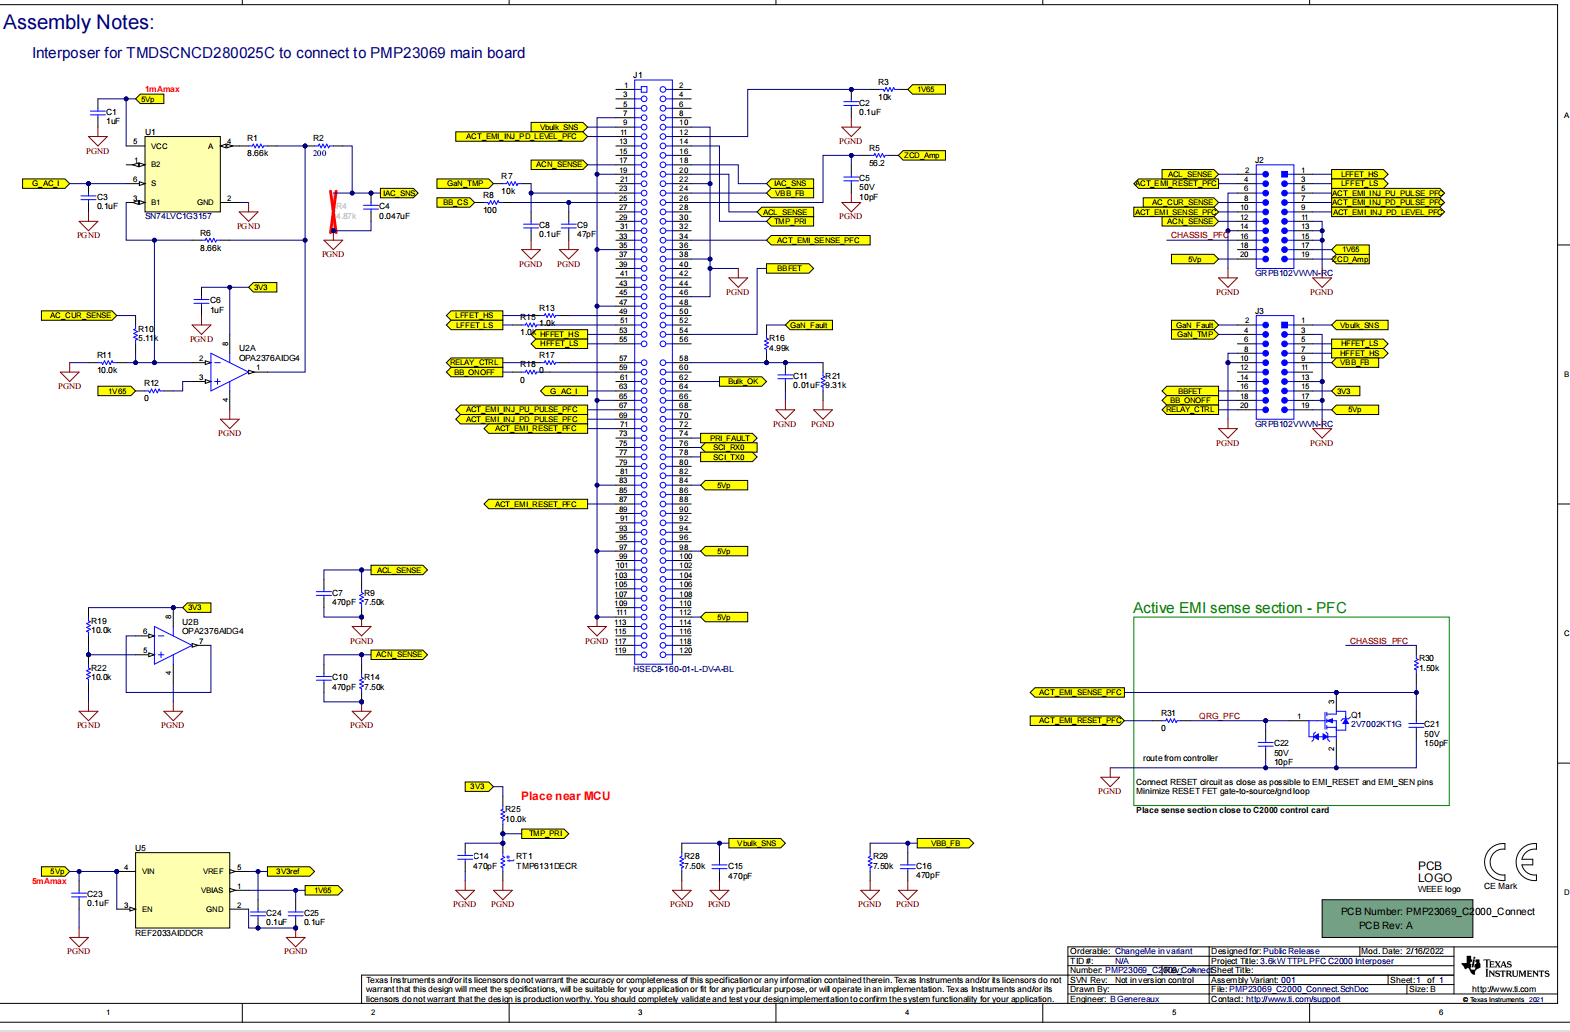This screenshot has height=1032, width=1570.
Task: Select the U5 REF2033AIDDCR component block
Action: 181,890
